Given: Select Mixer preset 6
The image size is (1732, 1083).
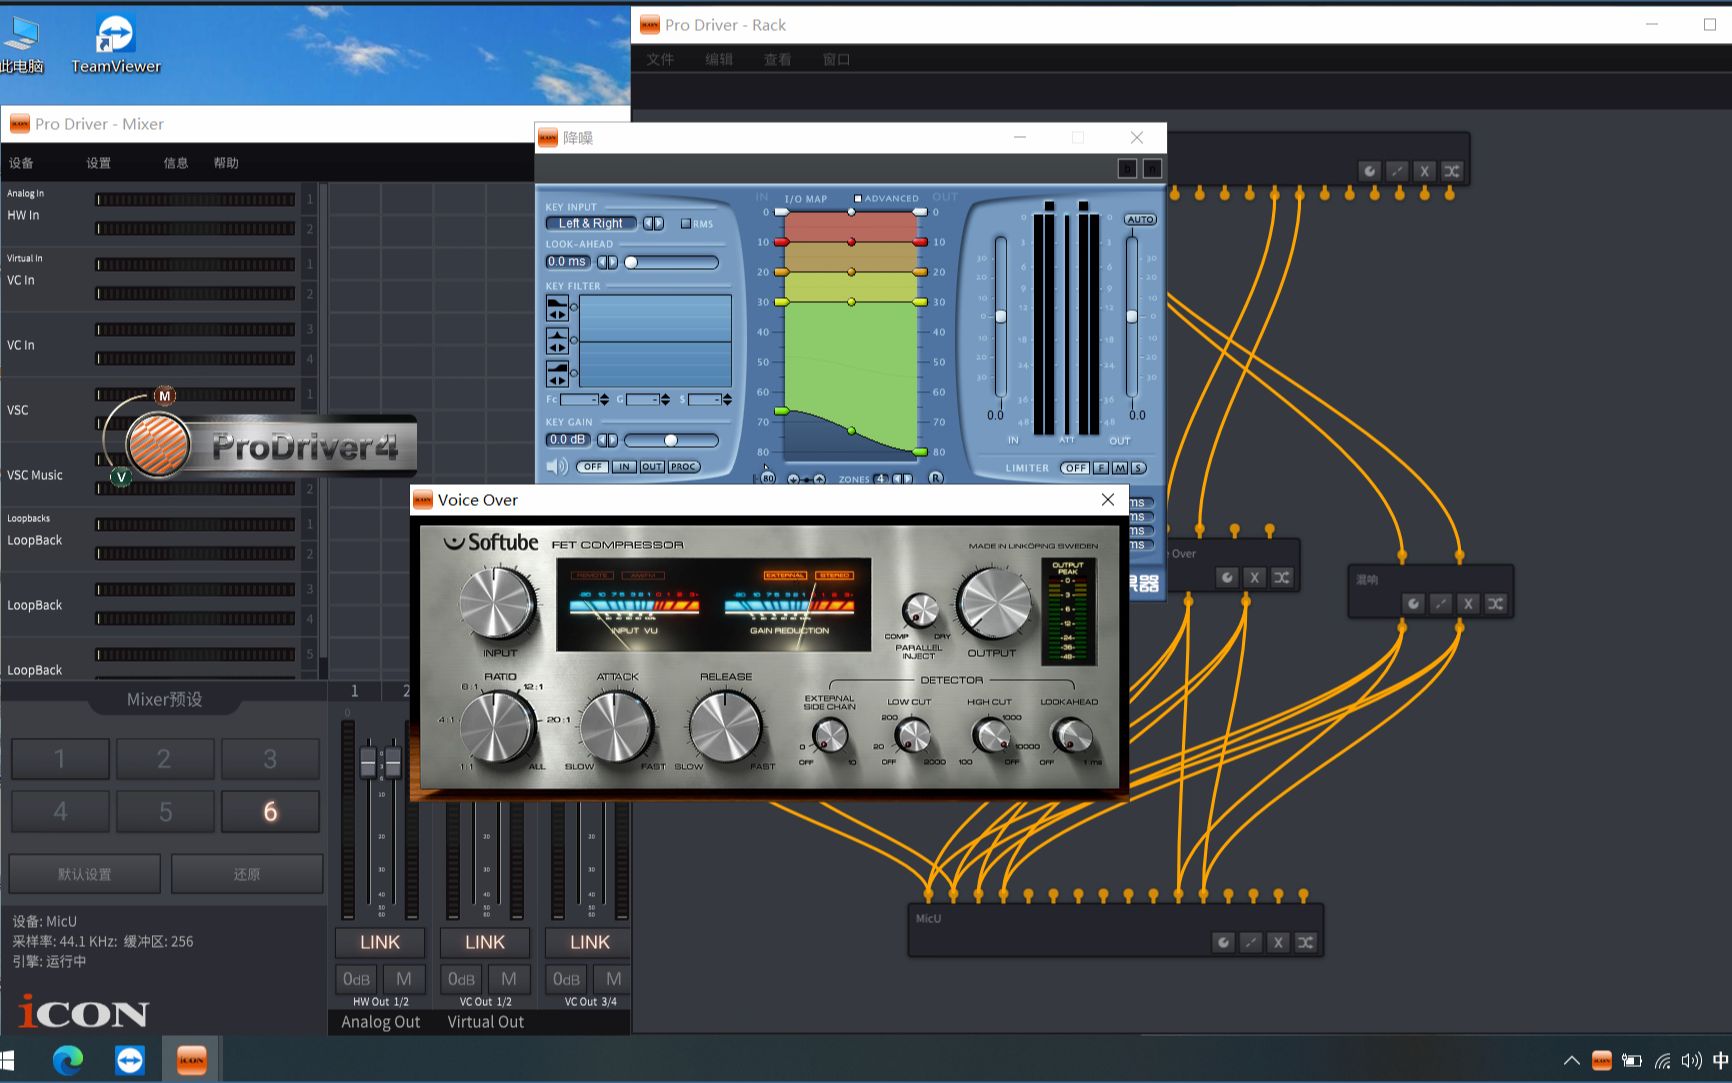Looking at the screenshot, I should [270, 811].
